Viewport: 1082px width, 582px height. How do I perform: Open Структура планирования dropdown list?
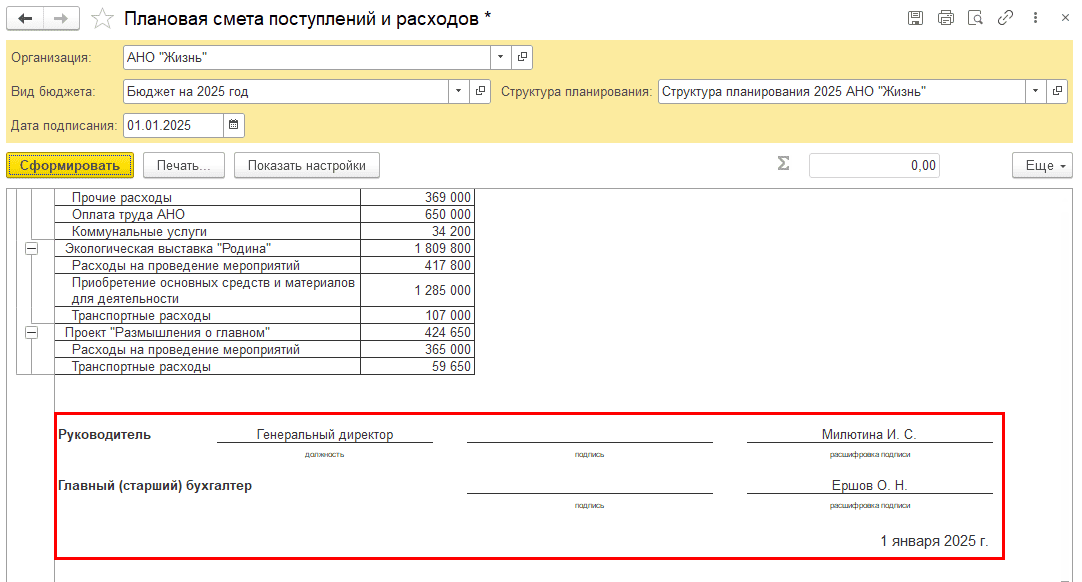pos(1035,91)
